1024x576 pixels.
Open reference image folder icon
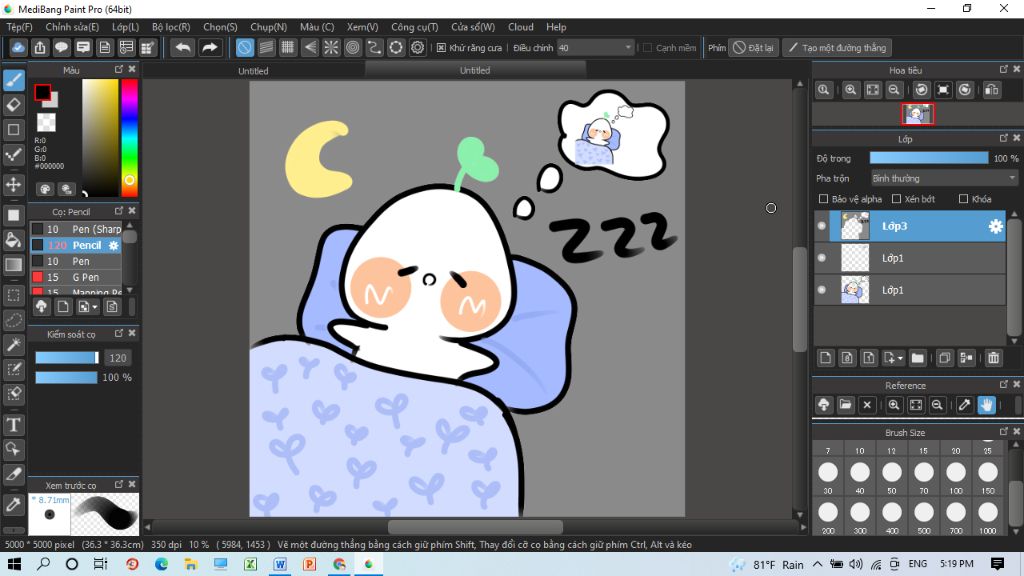point(845,405)
